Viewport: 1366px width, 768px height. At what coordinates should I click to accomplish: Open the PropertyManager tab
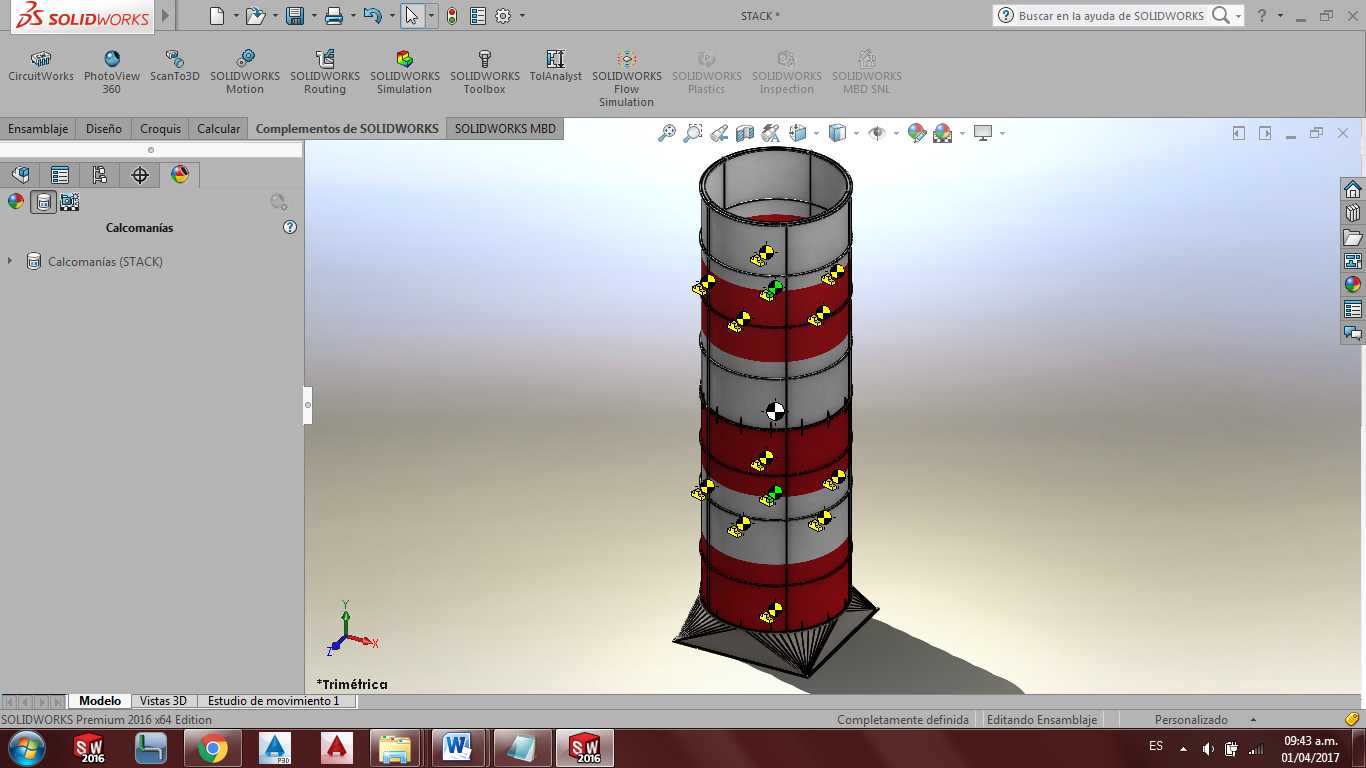tap(60, 175)
